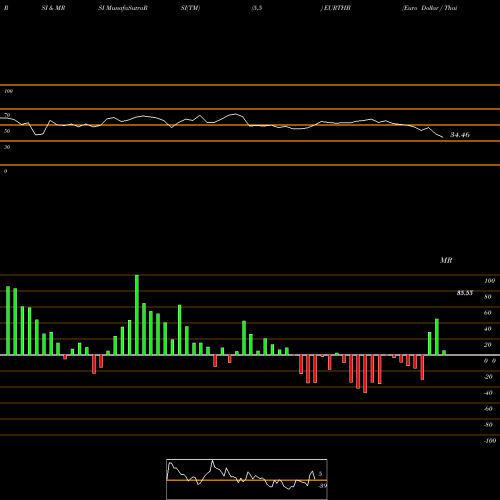Click the 60 label on MR axis
The width and height of the screenshot is (500, 500).
coord(488,313)
